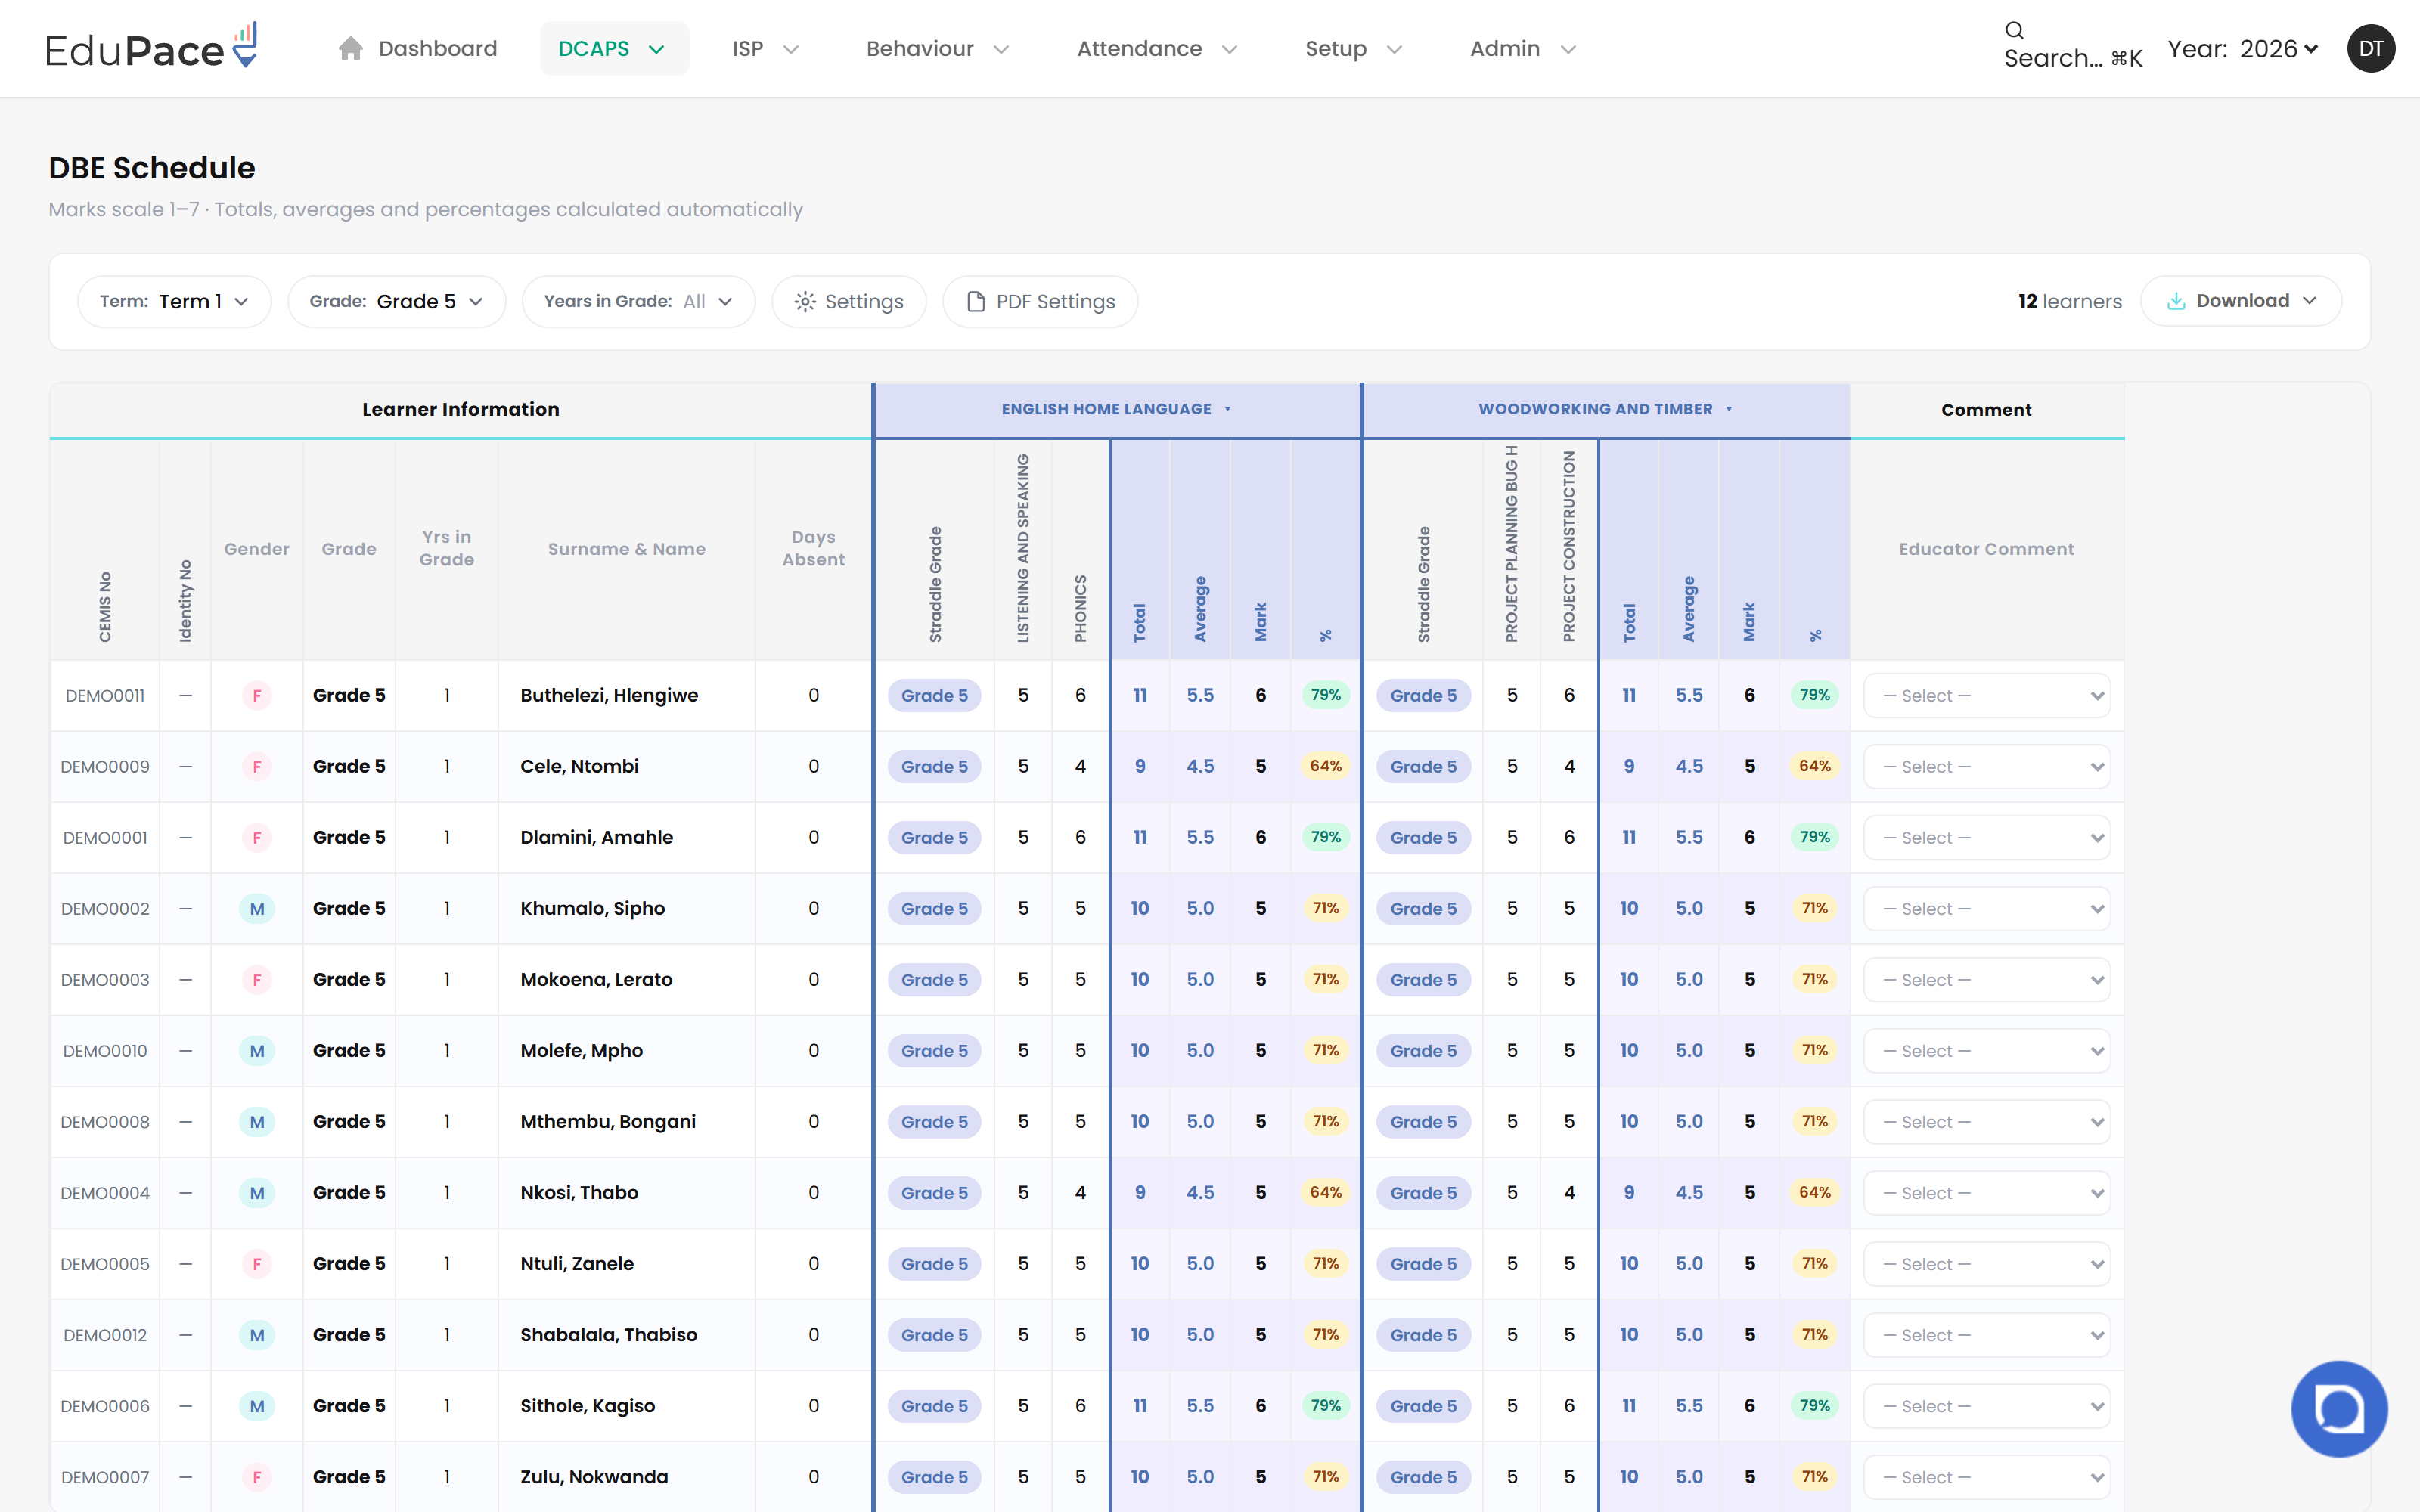Click the name Mthembu, Bongani

tap(608, 1121)
